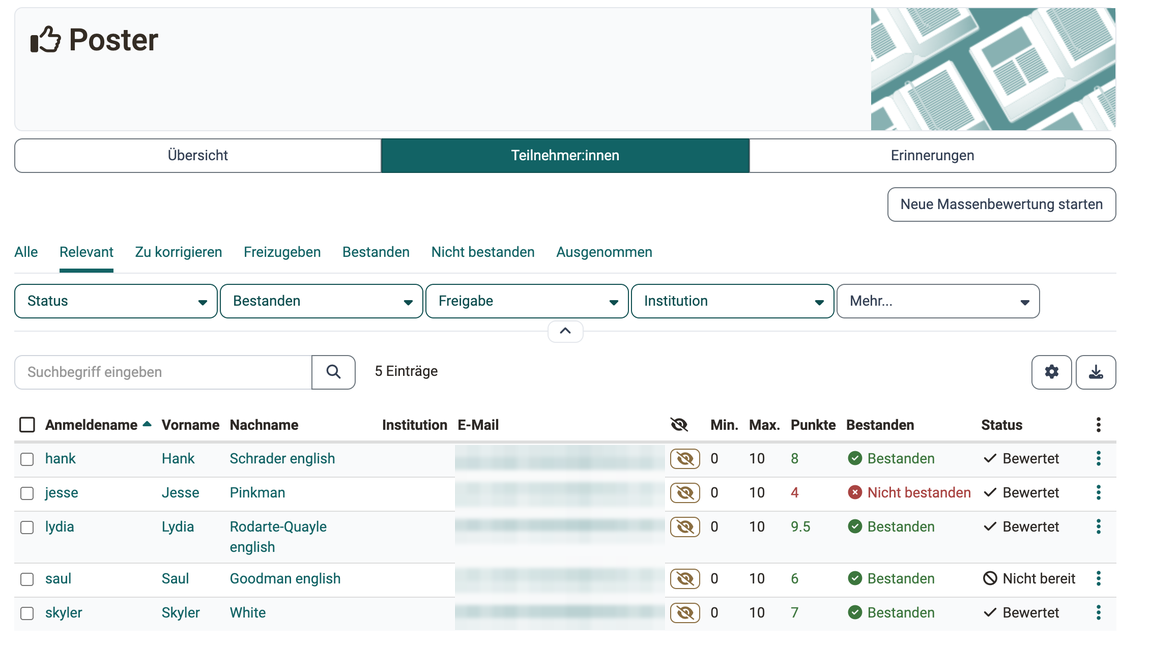Toggle visibility for hank's result
1150x645 pixels.
point(685,459)
